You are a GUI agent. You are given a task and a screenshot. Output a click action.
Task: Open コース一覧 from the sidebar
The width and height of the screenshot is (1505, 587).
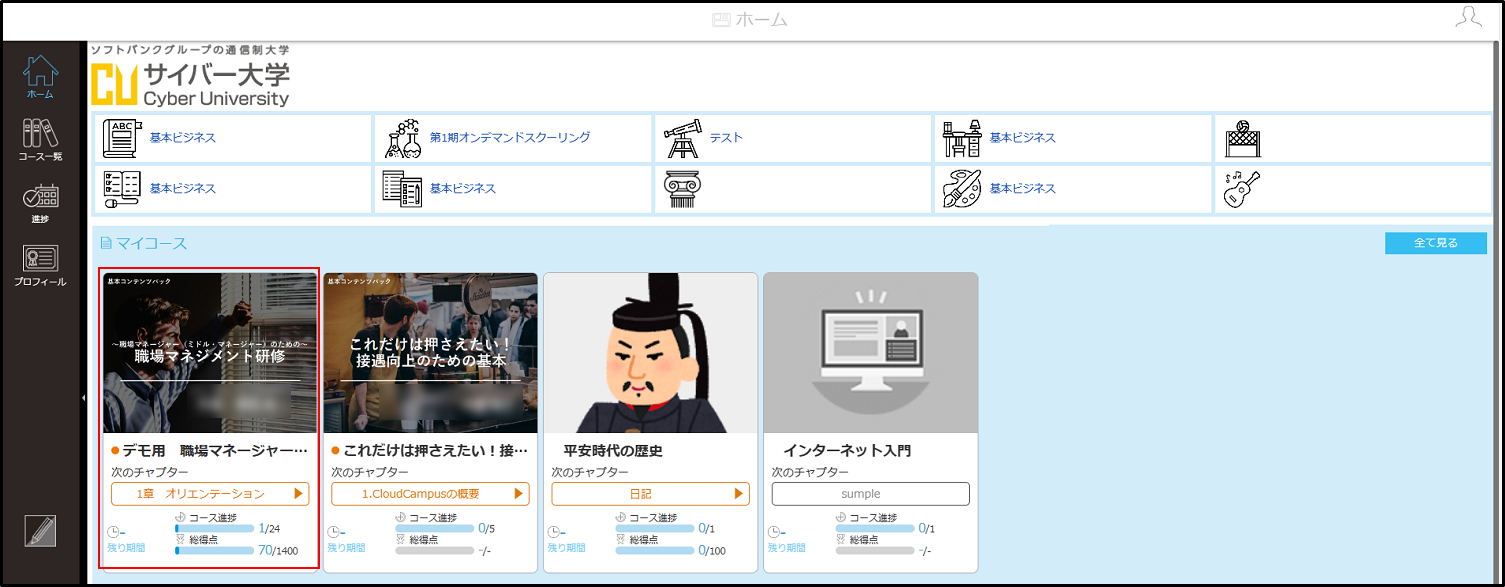click(x=40, y=140)
